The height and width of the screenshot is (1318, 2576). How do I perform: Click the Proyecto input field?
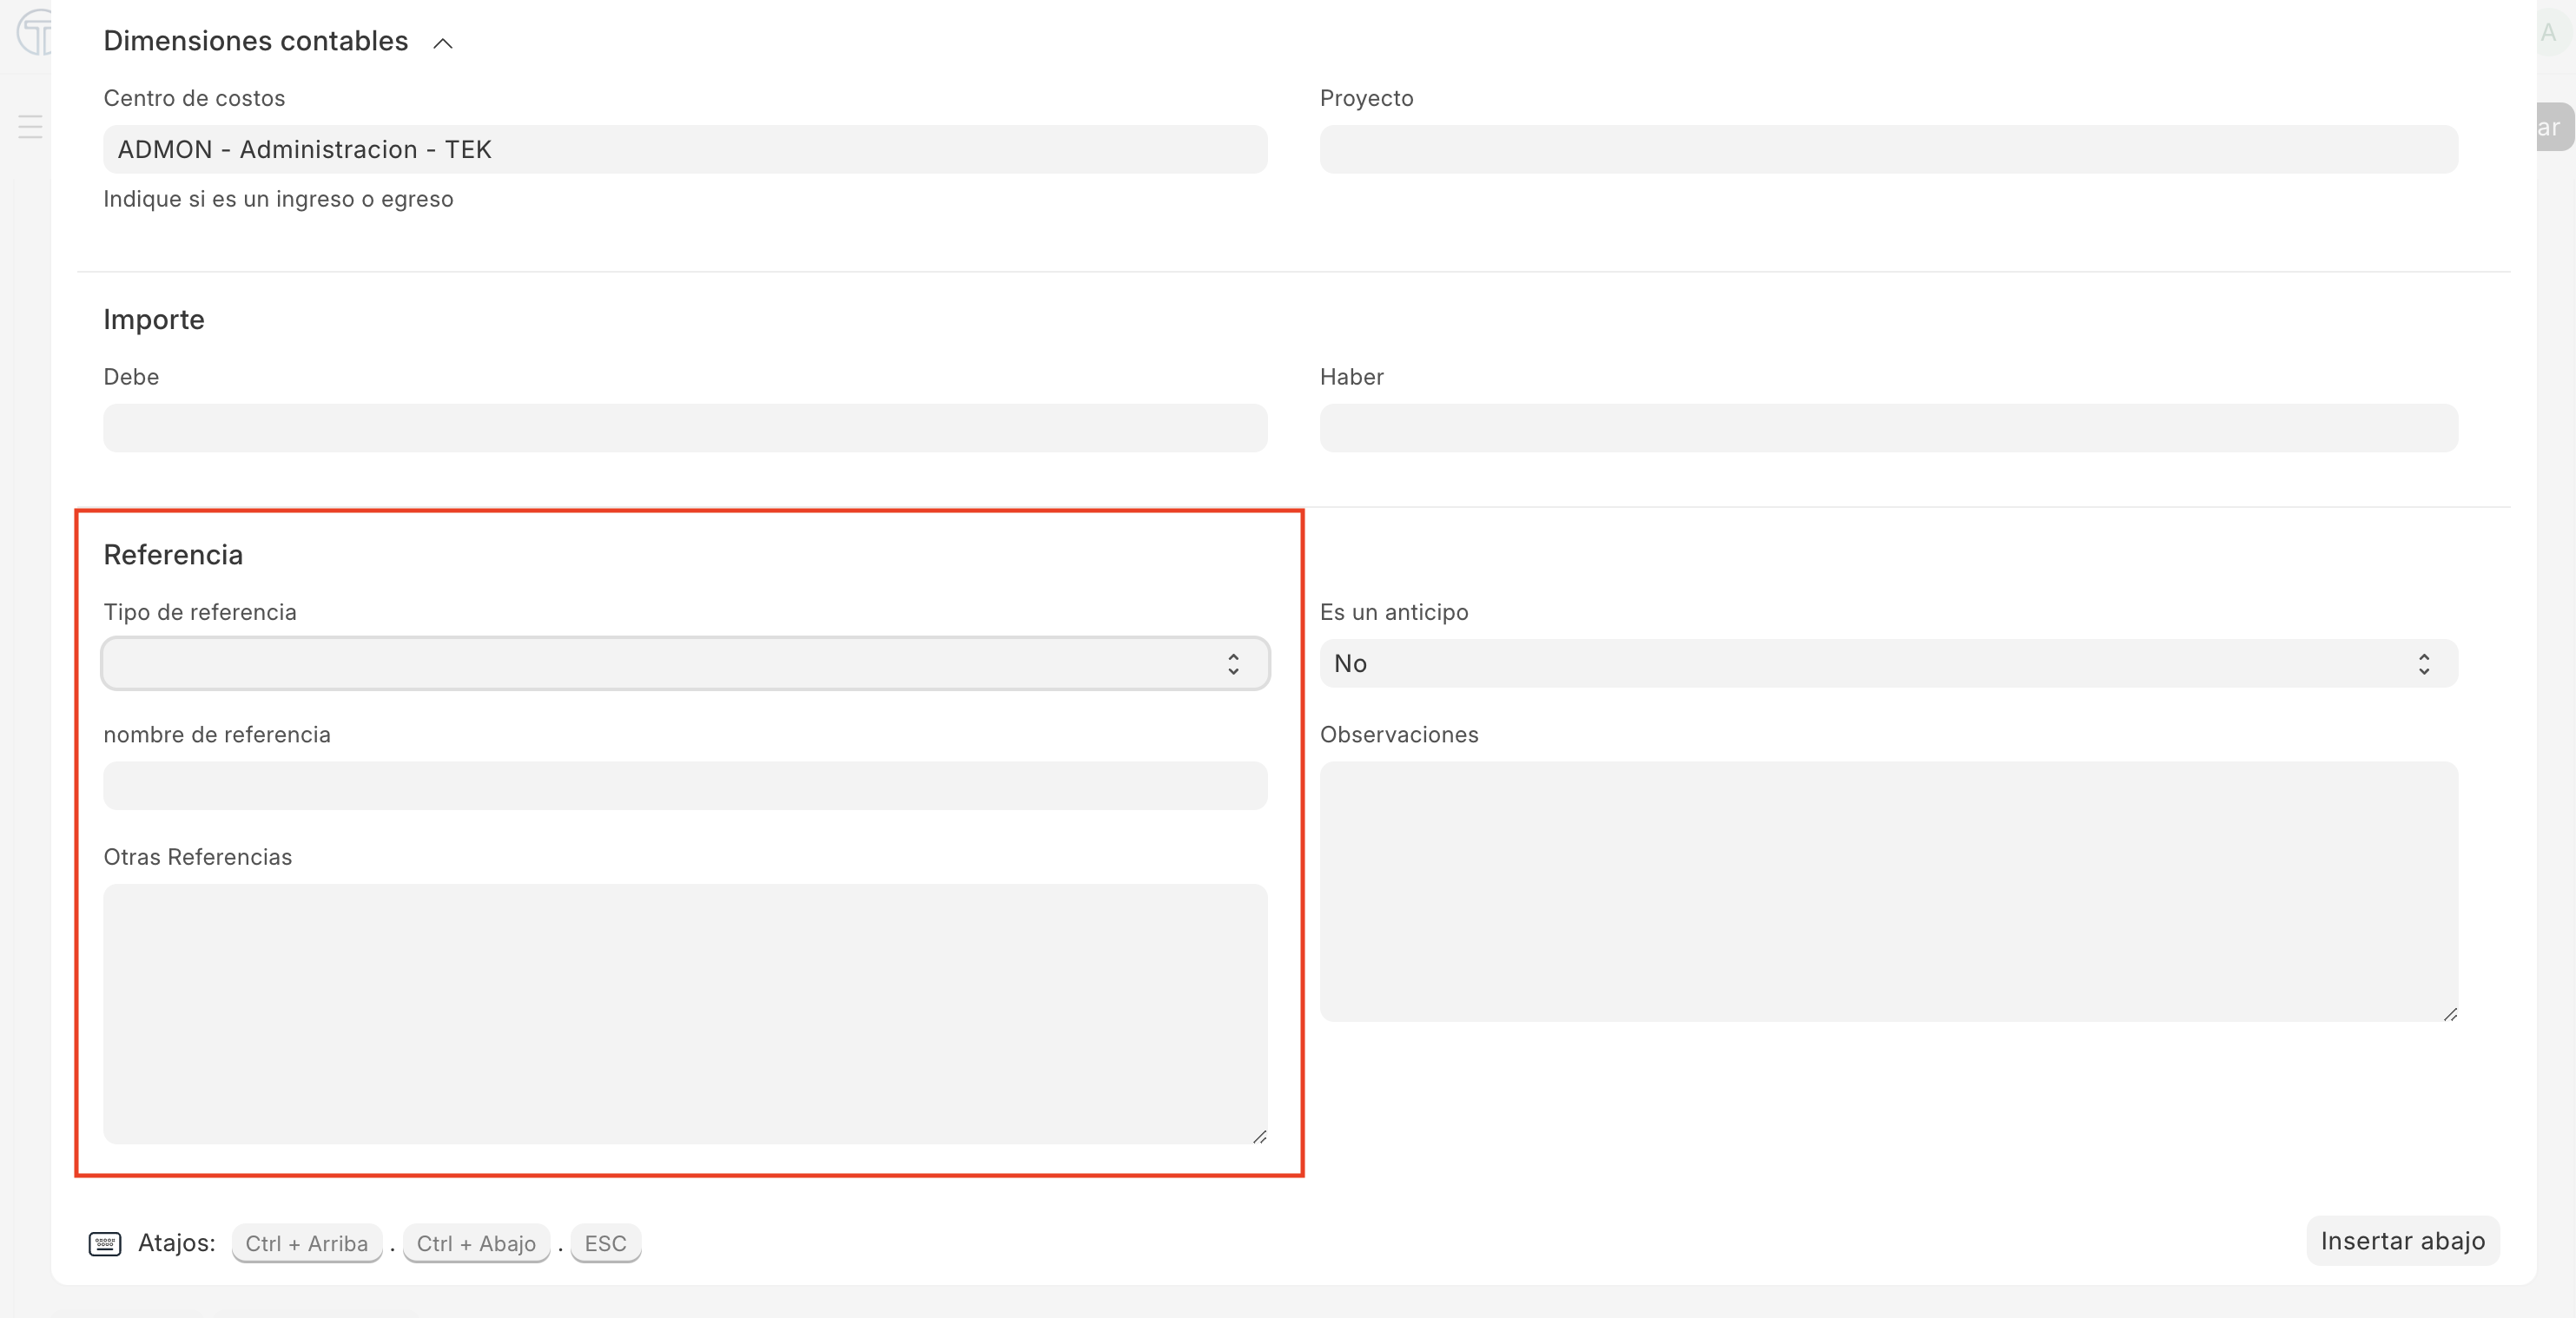pos(1888,149)
